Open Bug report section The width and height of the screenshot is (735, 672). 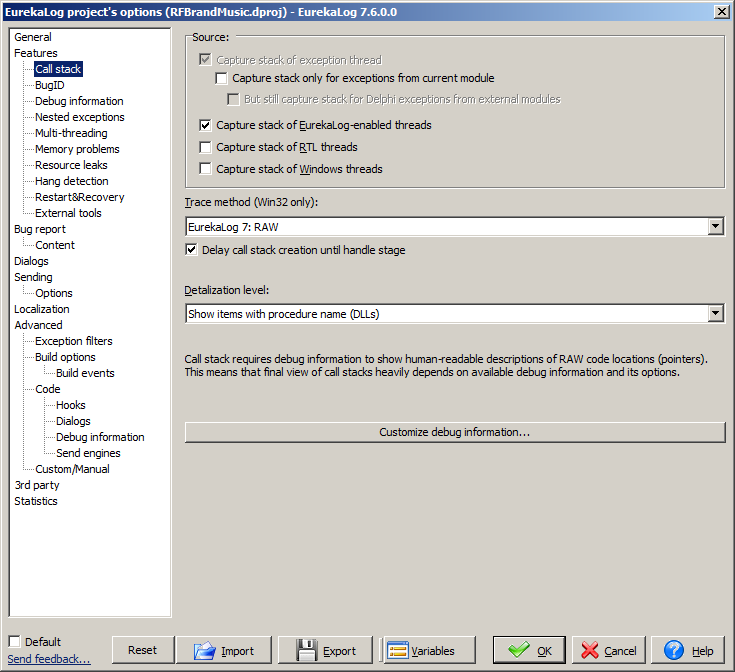40,229
